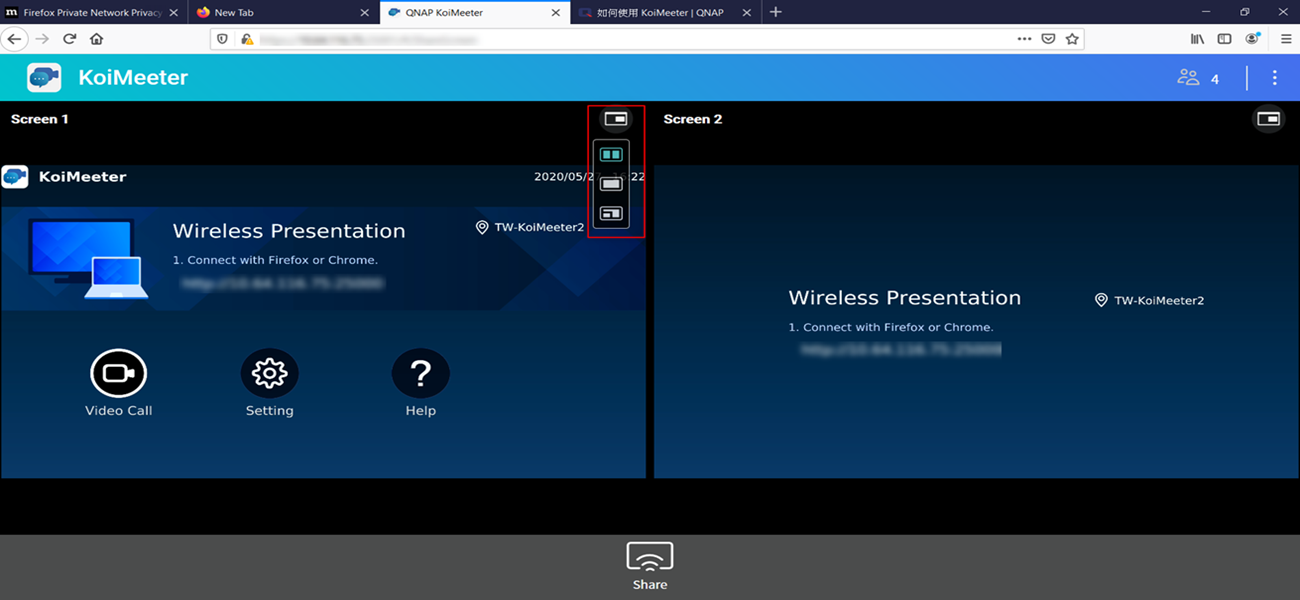Viewport: 1300px width, 600px height.
Task: Open the Setting gear icon
Action: pyautogui.click(x=269, y=374)
